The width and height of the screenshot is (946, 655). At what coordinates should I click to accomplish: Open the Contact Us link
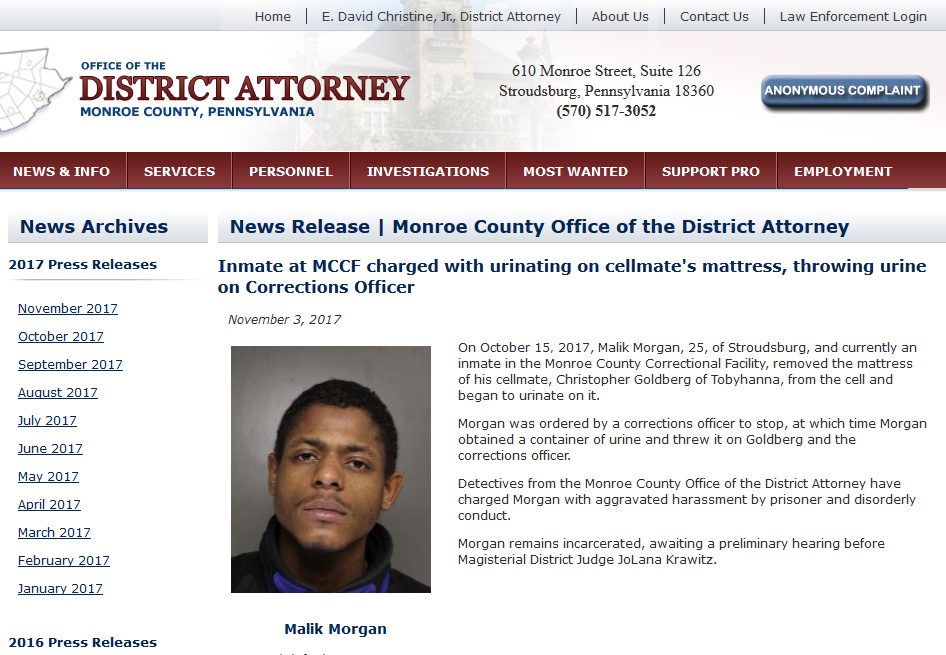[x=714, y=16]
